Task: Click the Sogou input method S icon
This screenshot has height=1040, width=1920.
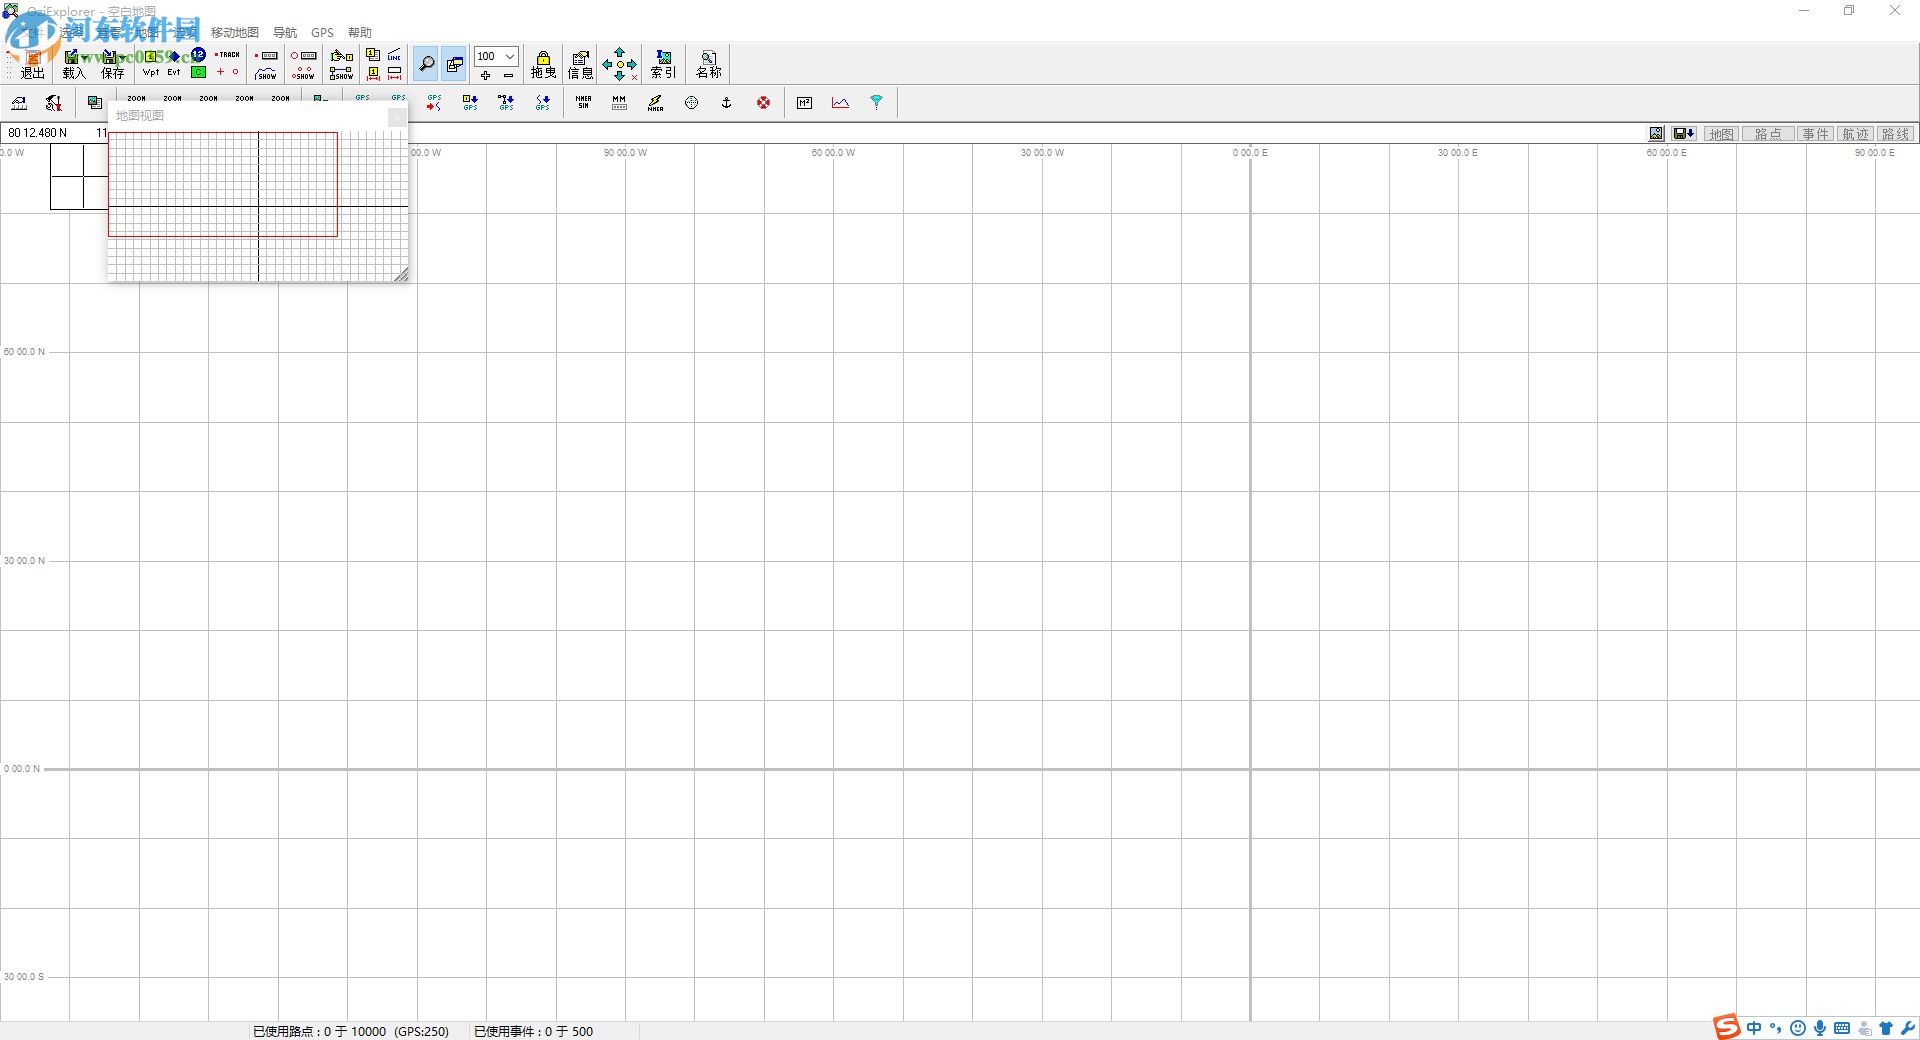Action: pos(1727,1027)
